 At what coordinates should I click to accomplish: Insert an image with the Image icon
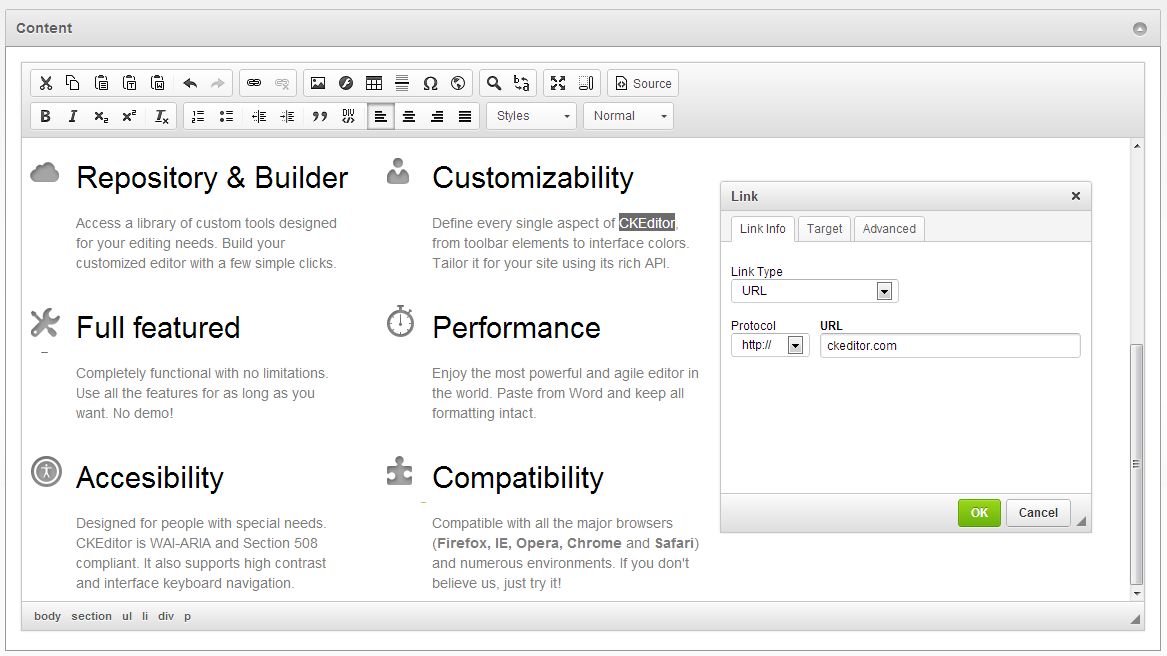coord(318,84)
